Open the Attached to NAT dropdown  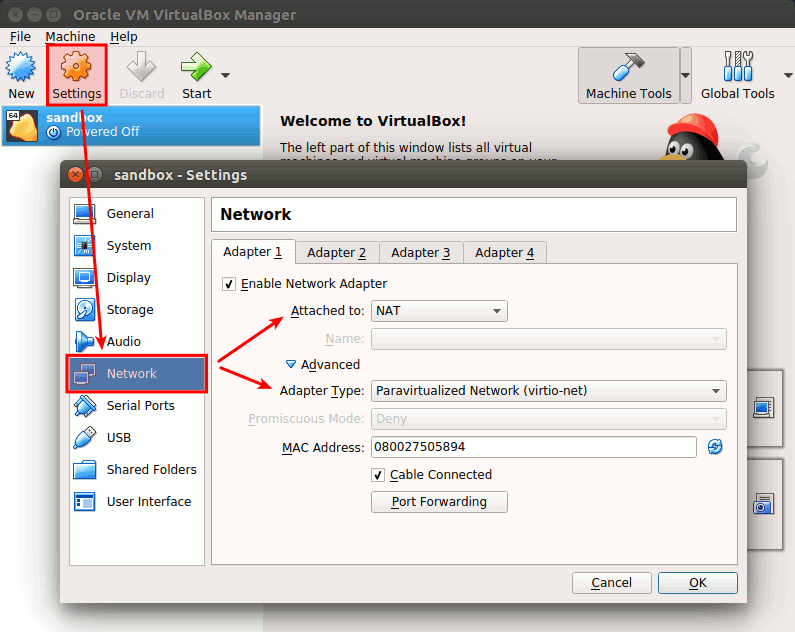point(439,311)
